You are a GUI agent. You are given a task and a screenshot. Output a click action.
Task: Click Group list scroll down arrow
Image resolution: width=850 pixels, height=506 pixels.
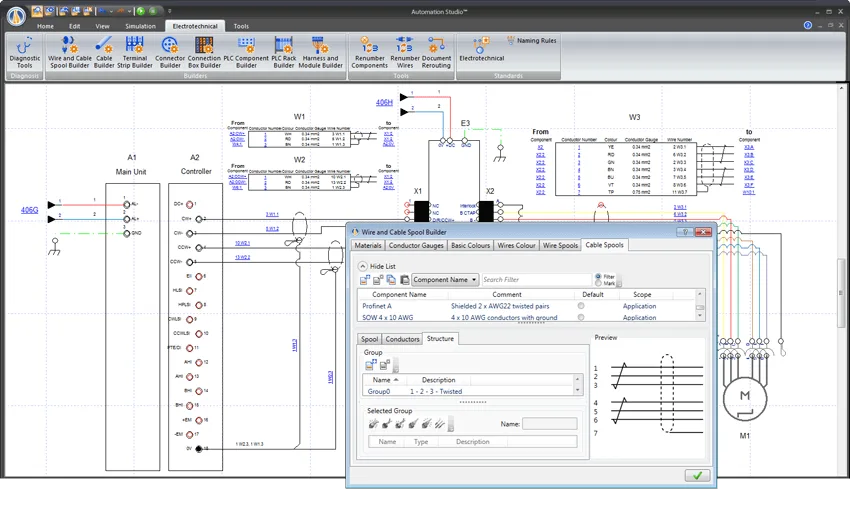click(577, 390)
